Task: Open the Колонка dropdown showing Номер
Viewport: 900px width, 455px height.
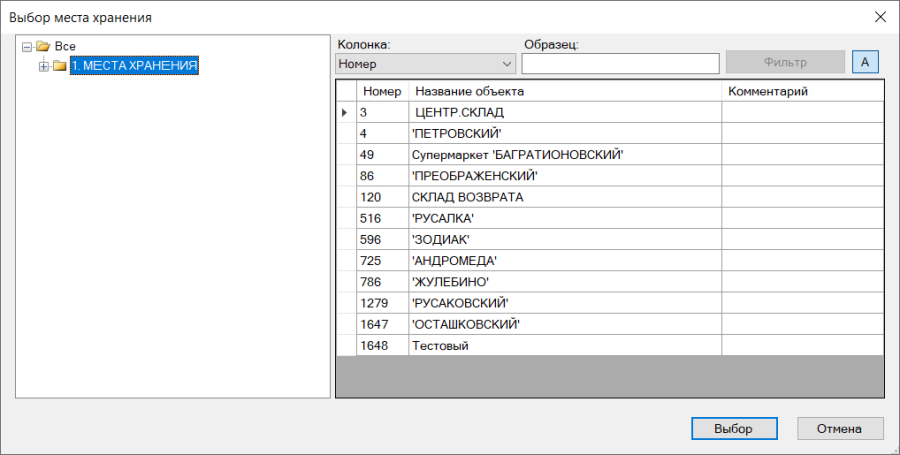Action: (x=425, y=64)
